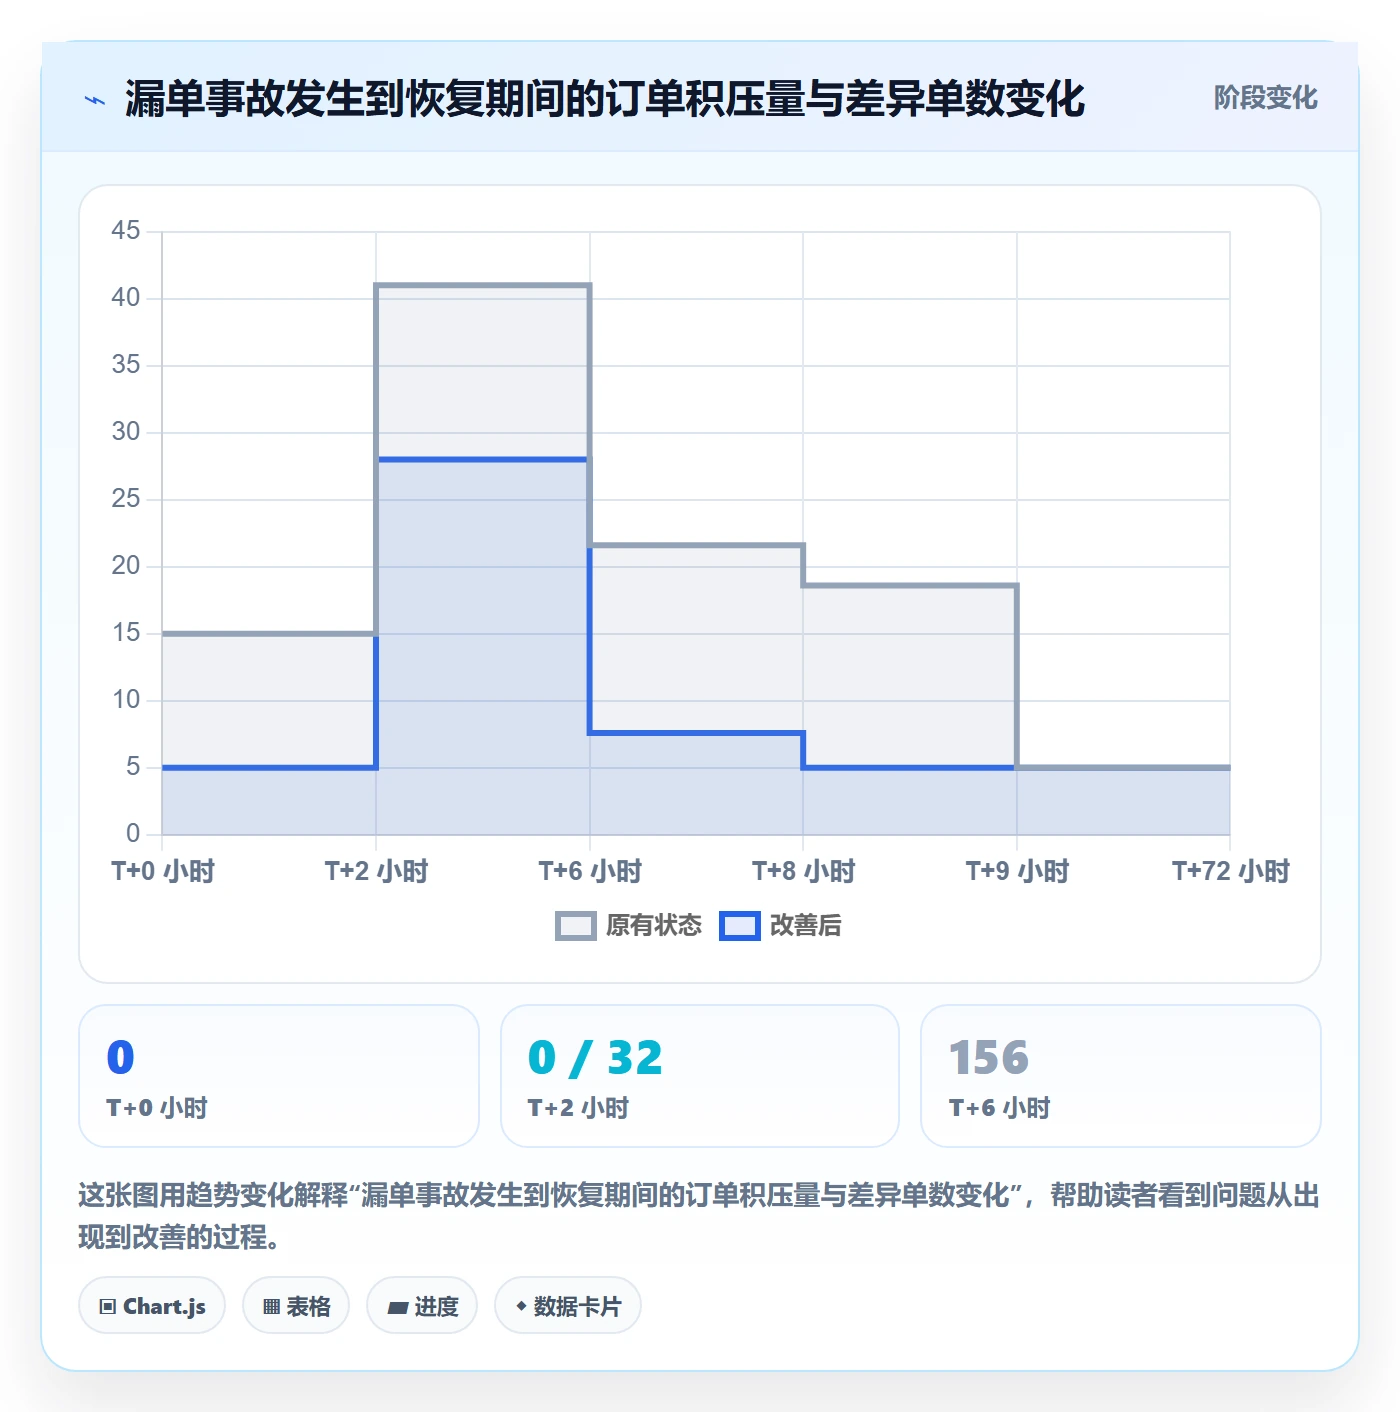Image resolution: width=1400 pixels, height=1412 pixels.
Task: Click the 30 tick on the y-axis
Action: pyautogui.click(x=126, y=432)
